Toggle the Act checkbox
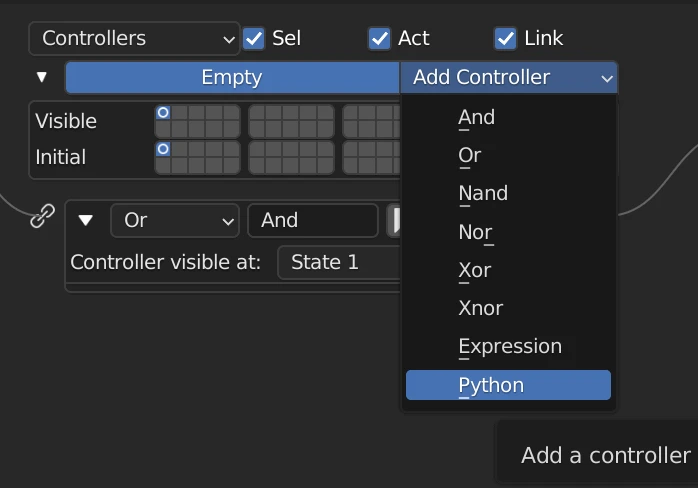This screenshot has height=488, width=698. click(x=379, y=38)
